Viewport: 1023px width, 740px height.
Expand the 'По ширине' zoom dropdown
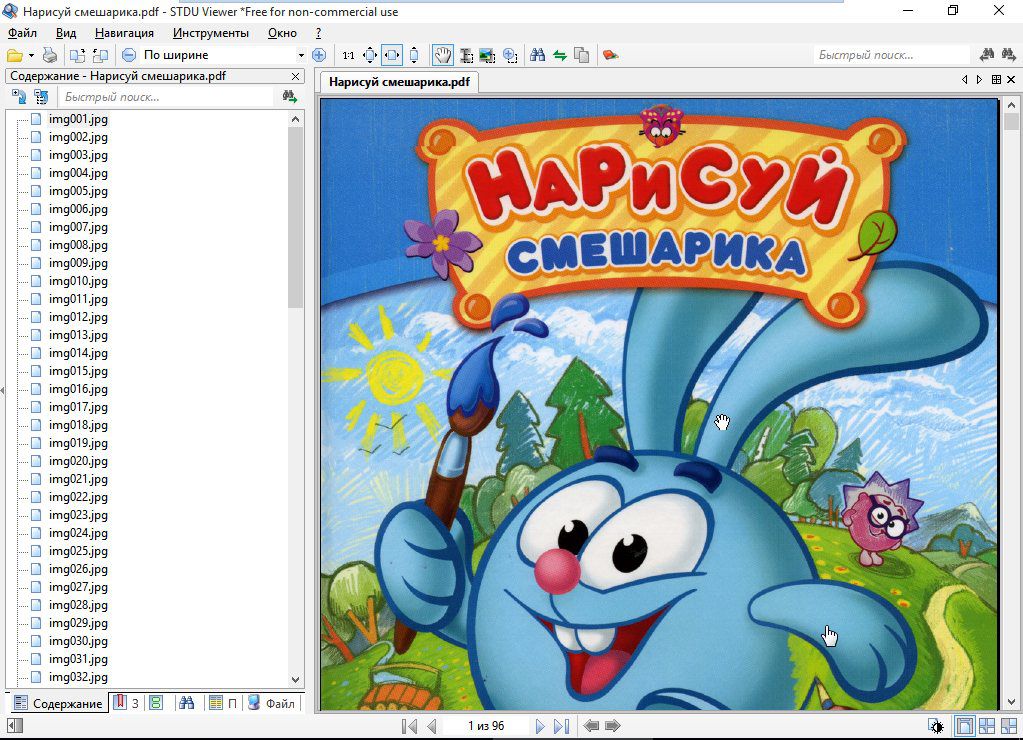(x=301, y=55)
